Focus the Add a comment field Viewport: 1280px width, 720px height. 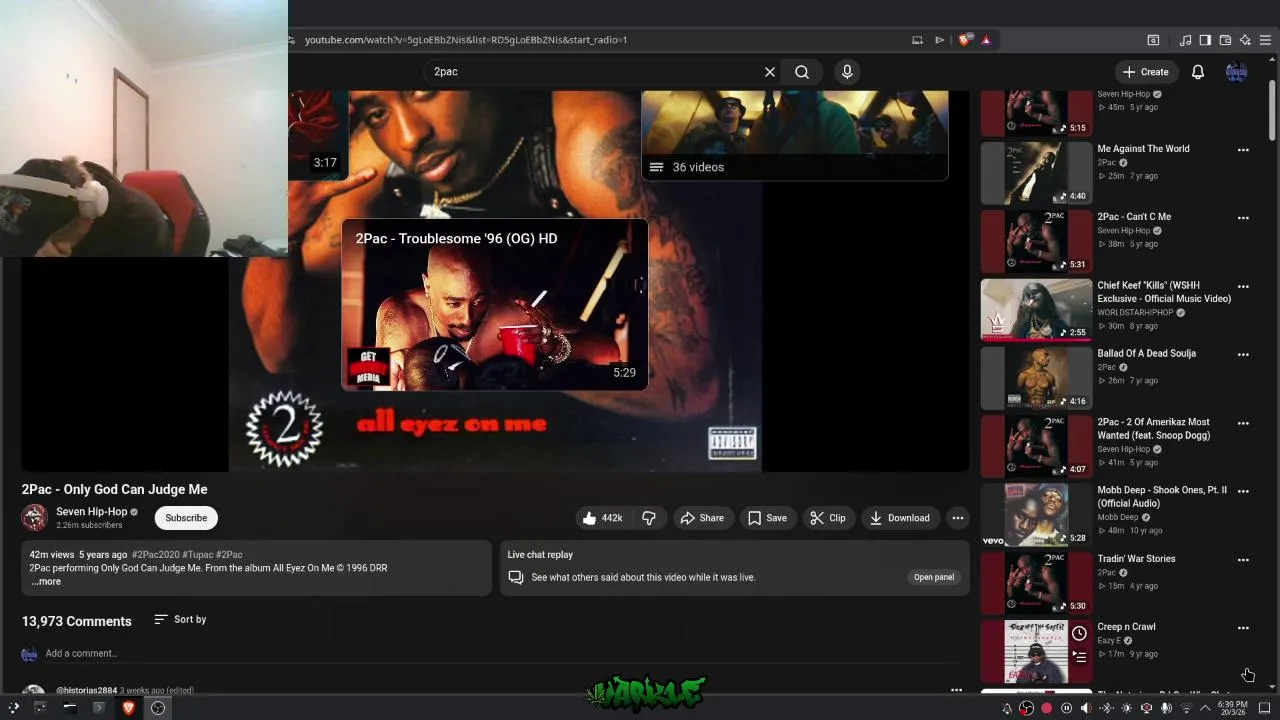click(500, 654)
